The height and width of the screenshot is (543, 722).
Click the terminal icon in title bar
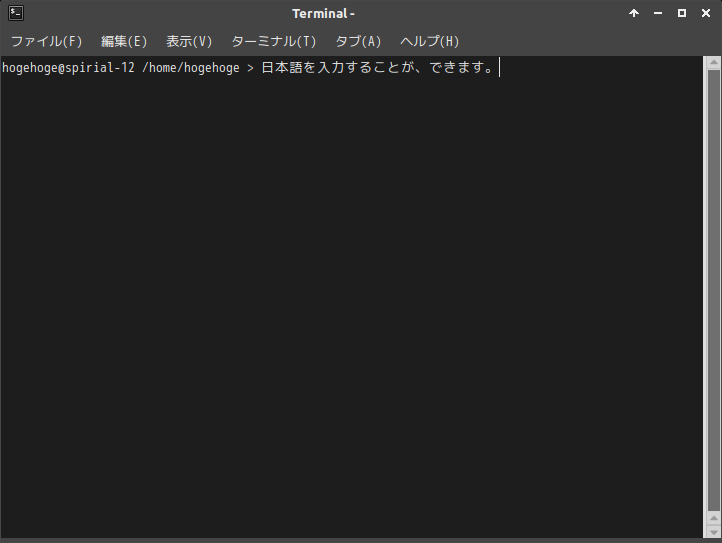pyautogui.click(x=16, y=13)
